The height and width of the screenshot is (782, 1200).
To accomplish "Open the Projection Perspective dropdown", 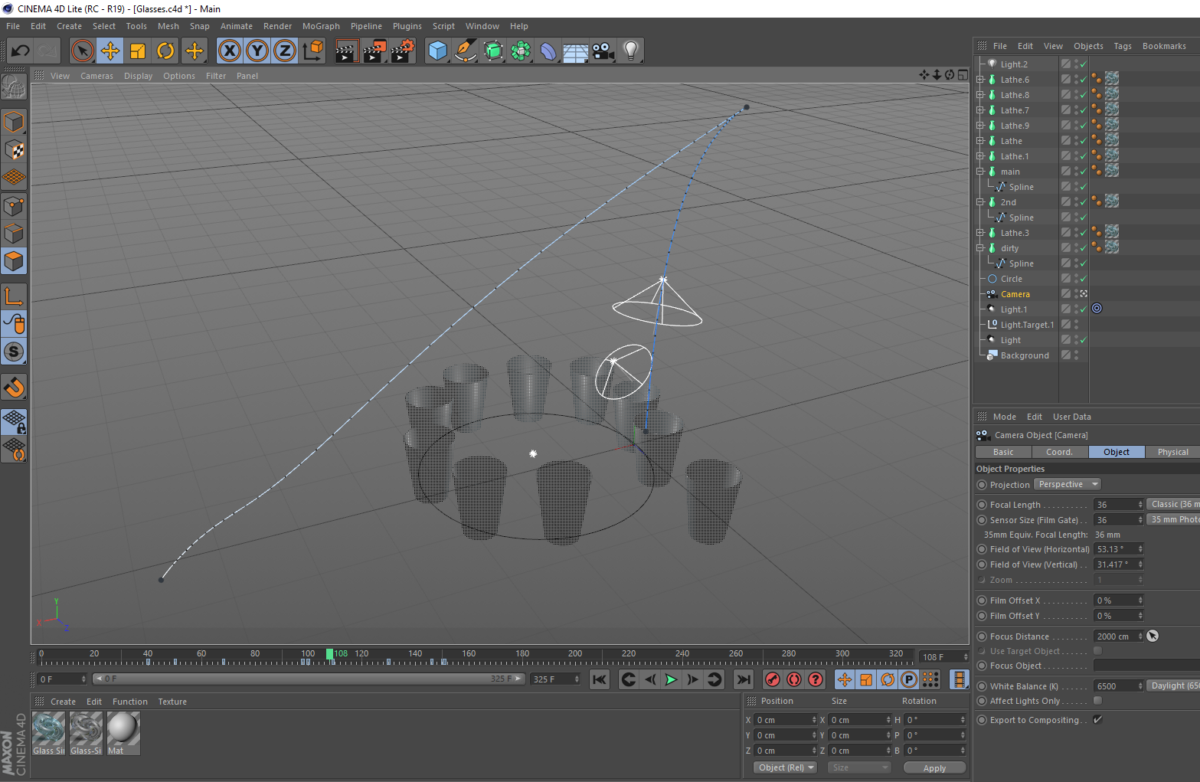I will 1067,484.
